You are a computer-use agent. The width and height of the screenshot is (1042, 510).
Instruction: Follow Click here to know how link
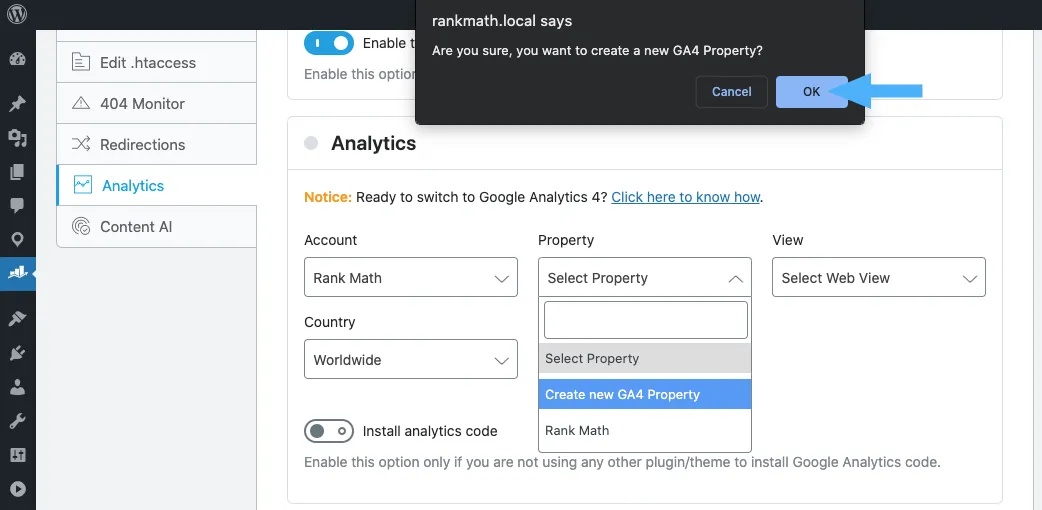685,197
